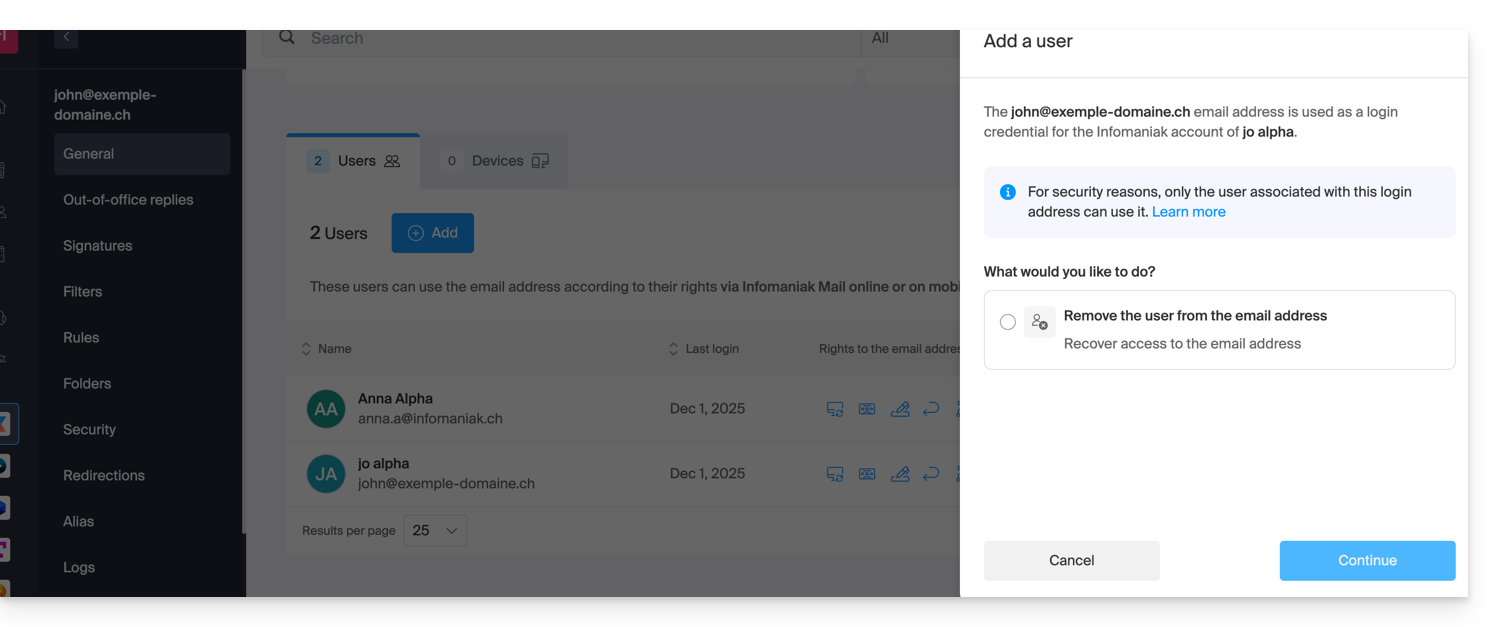Open the Security section in the sidebar
The image size is (1498, 627).
[x=90, y=430]
